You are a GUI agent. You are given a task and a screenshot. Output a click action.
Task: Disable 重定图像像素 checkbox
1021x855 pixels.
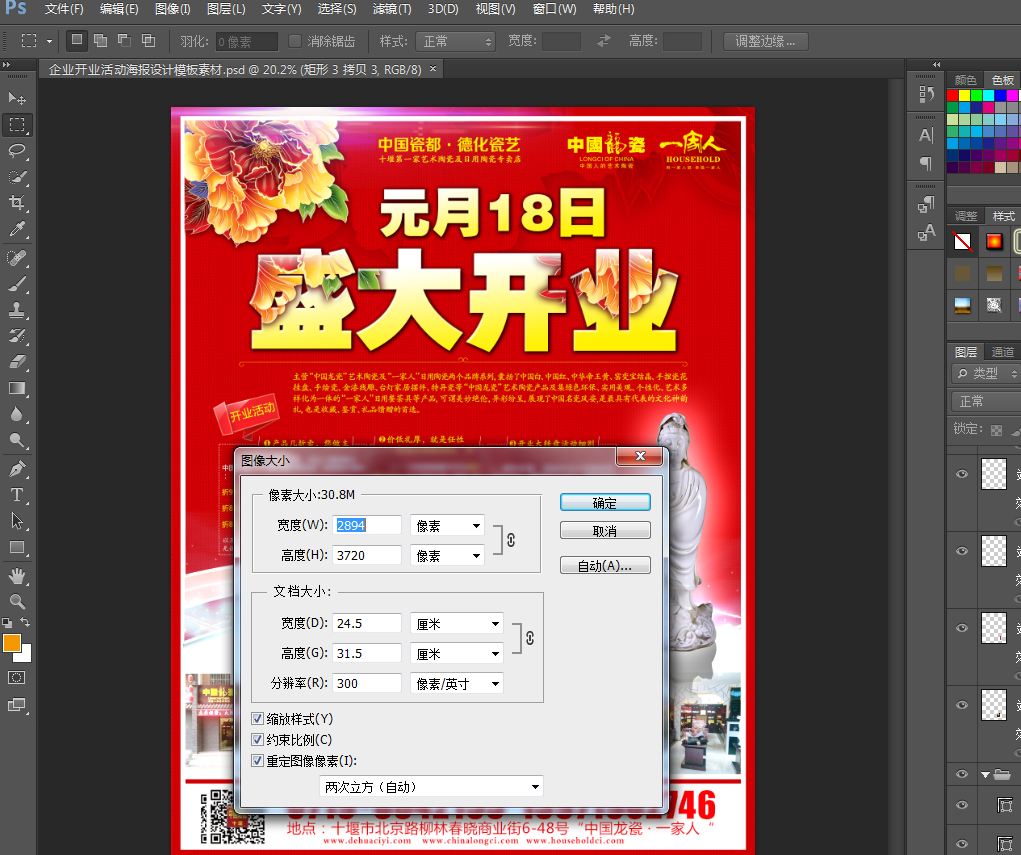coord(258,761)
